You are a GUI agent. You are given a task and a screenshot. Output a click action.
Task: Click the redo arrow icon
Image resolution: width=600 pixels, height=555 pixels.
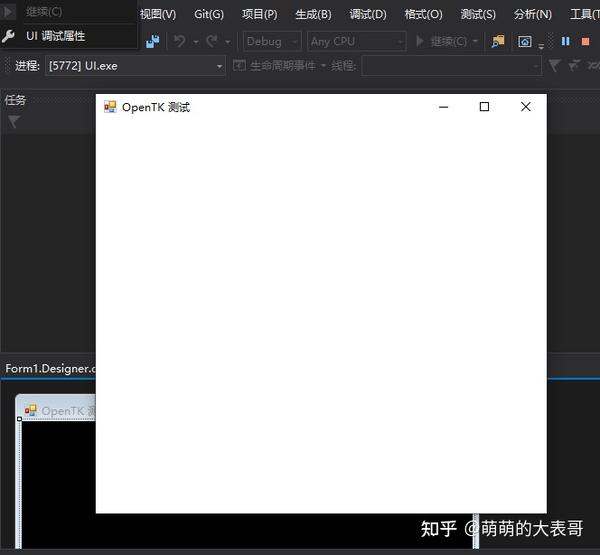tap(212, 41)
